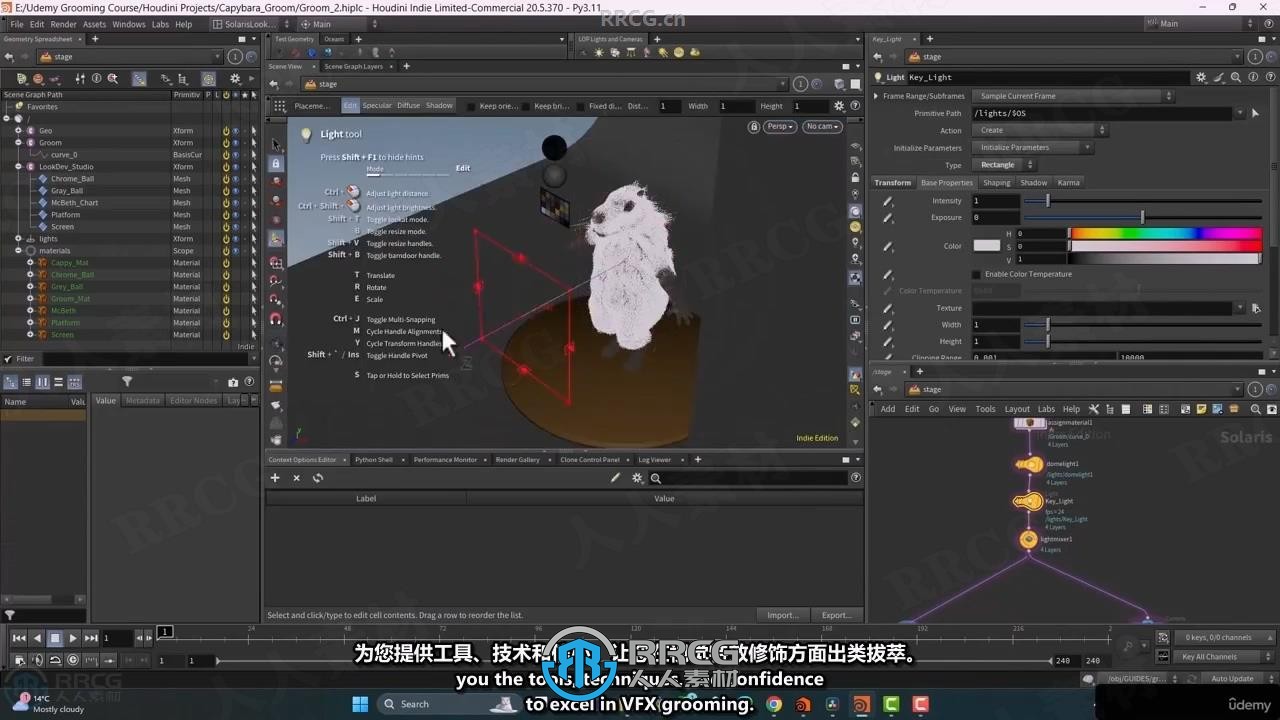Toggle viewport lock icon
This screenshot has height=720, width=1280.
point(754,127)
